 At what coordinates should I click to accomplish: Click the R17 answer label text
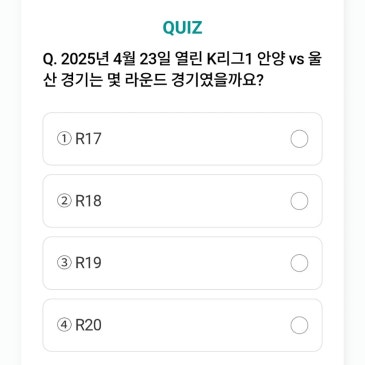pyautogui.click(x=88, y=139)
